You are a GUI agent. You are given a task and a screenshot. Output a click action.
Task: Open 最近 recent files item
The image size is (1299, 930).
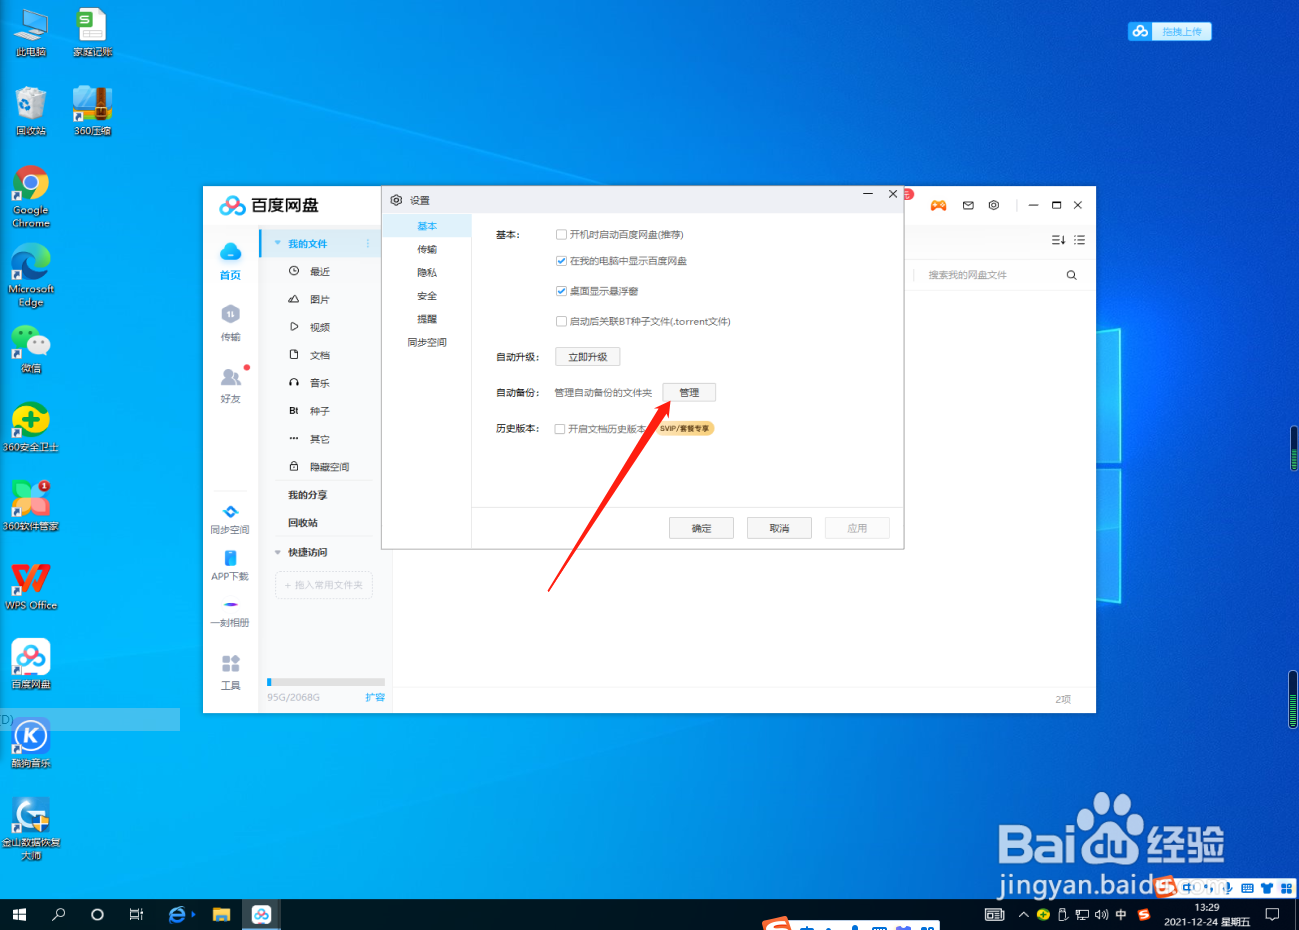click(x=320, y=272)
